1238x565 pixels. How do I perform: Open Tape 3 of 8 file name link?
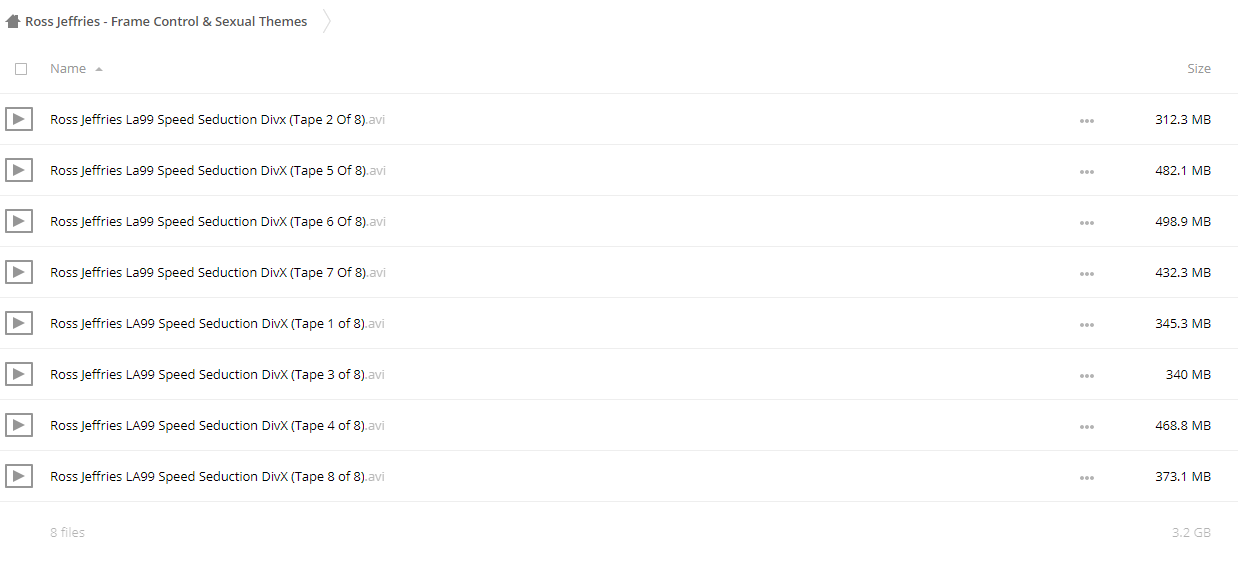pyautogui.click(x=208, y=374)
